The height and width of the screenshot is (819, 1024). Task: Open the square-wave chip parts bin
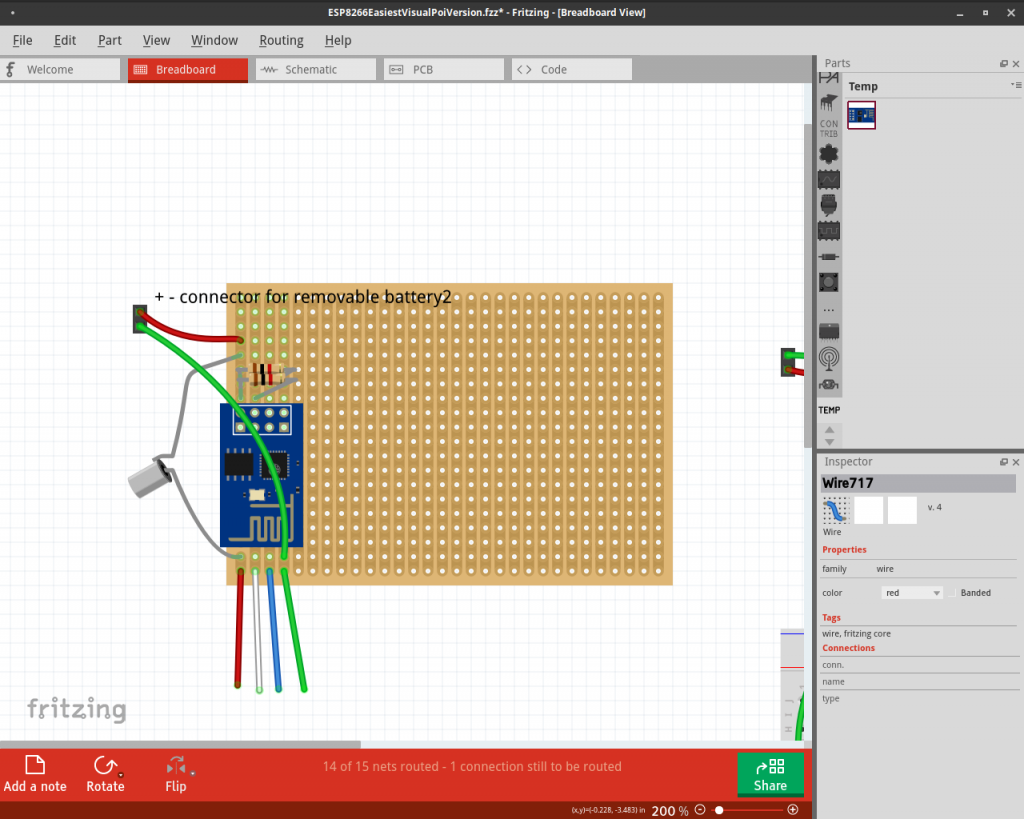829,230
